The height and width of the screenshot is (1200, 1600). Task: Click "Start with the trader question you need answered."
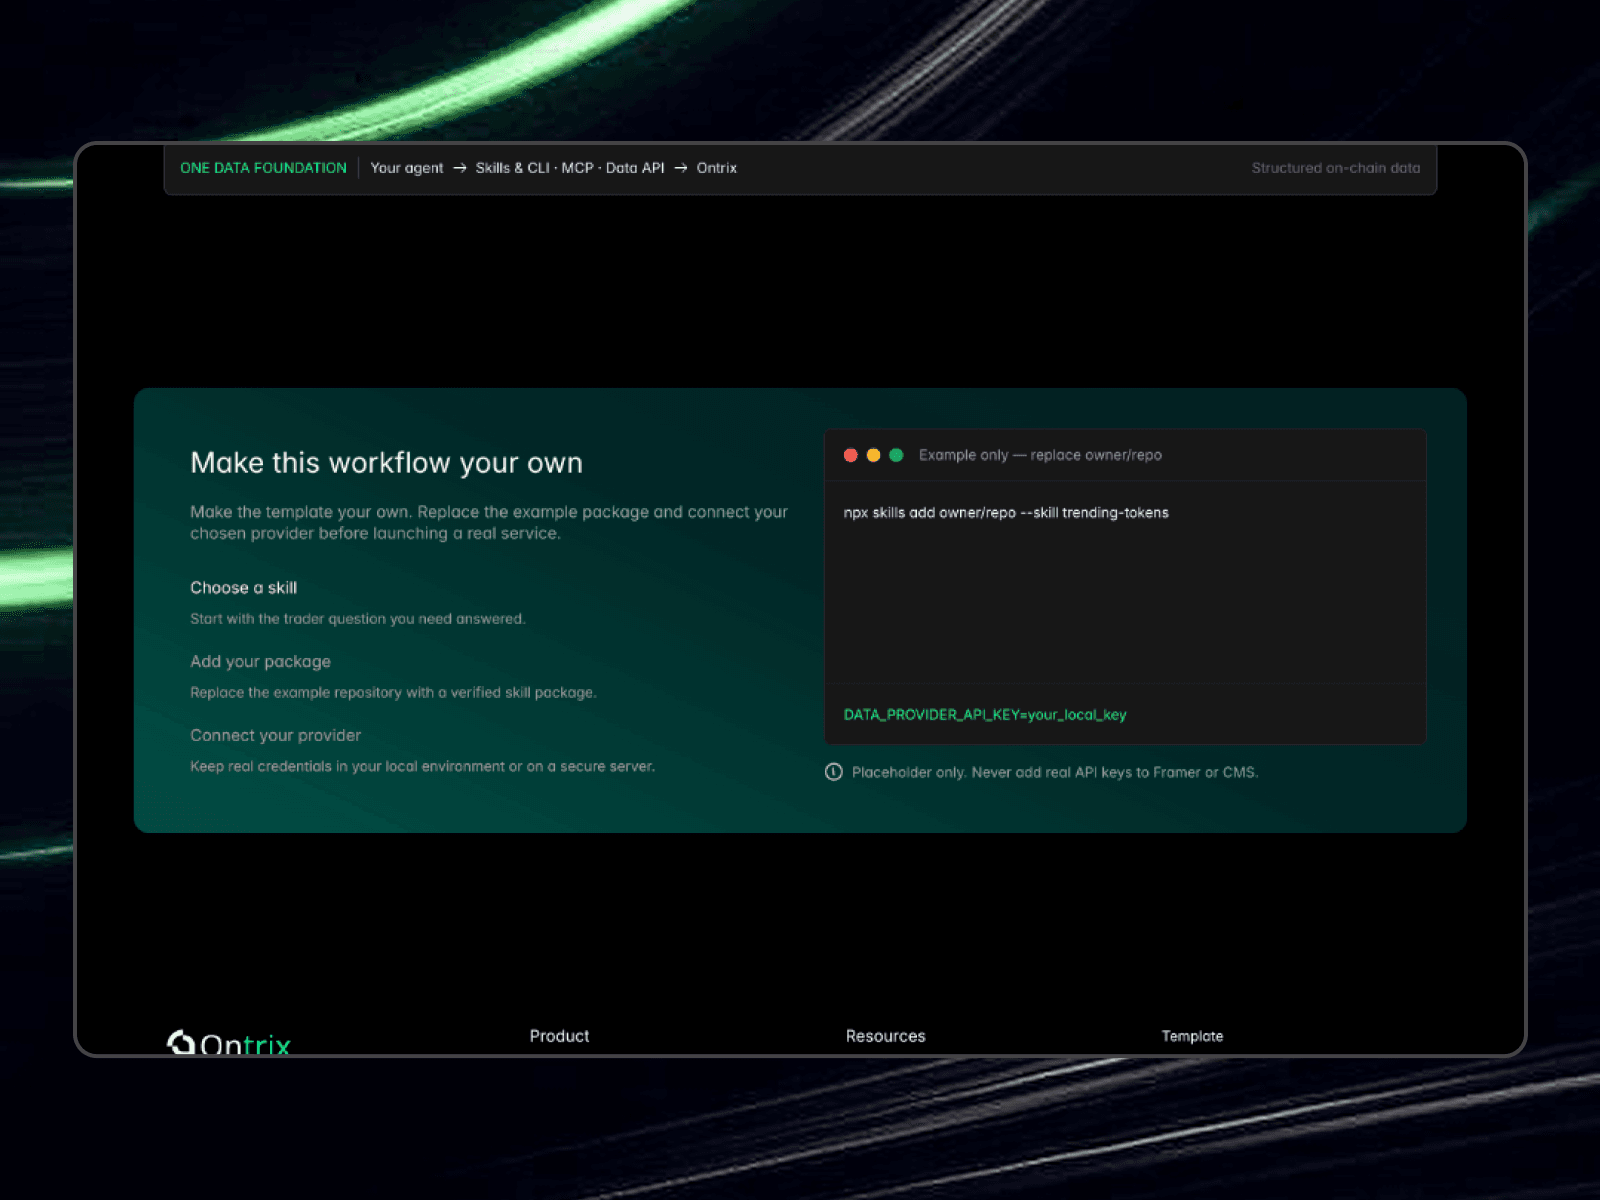(358, 619)
